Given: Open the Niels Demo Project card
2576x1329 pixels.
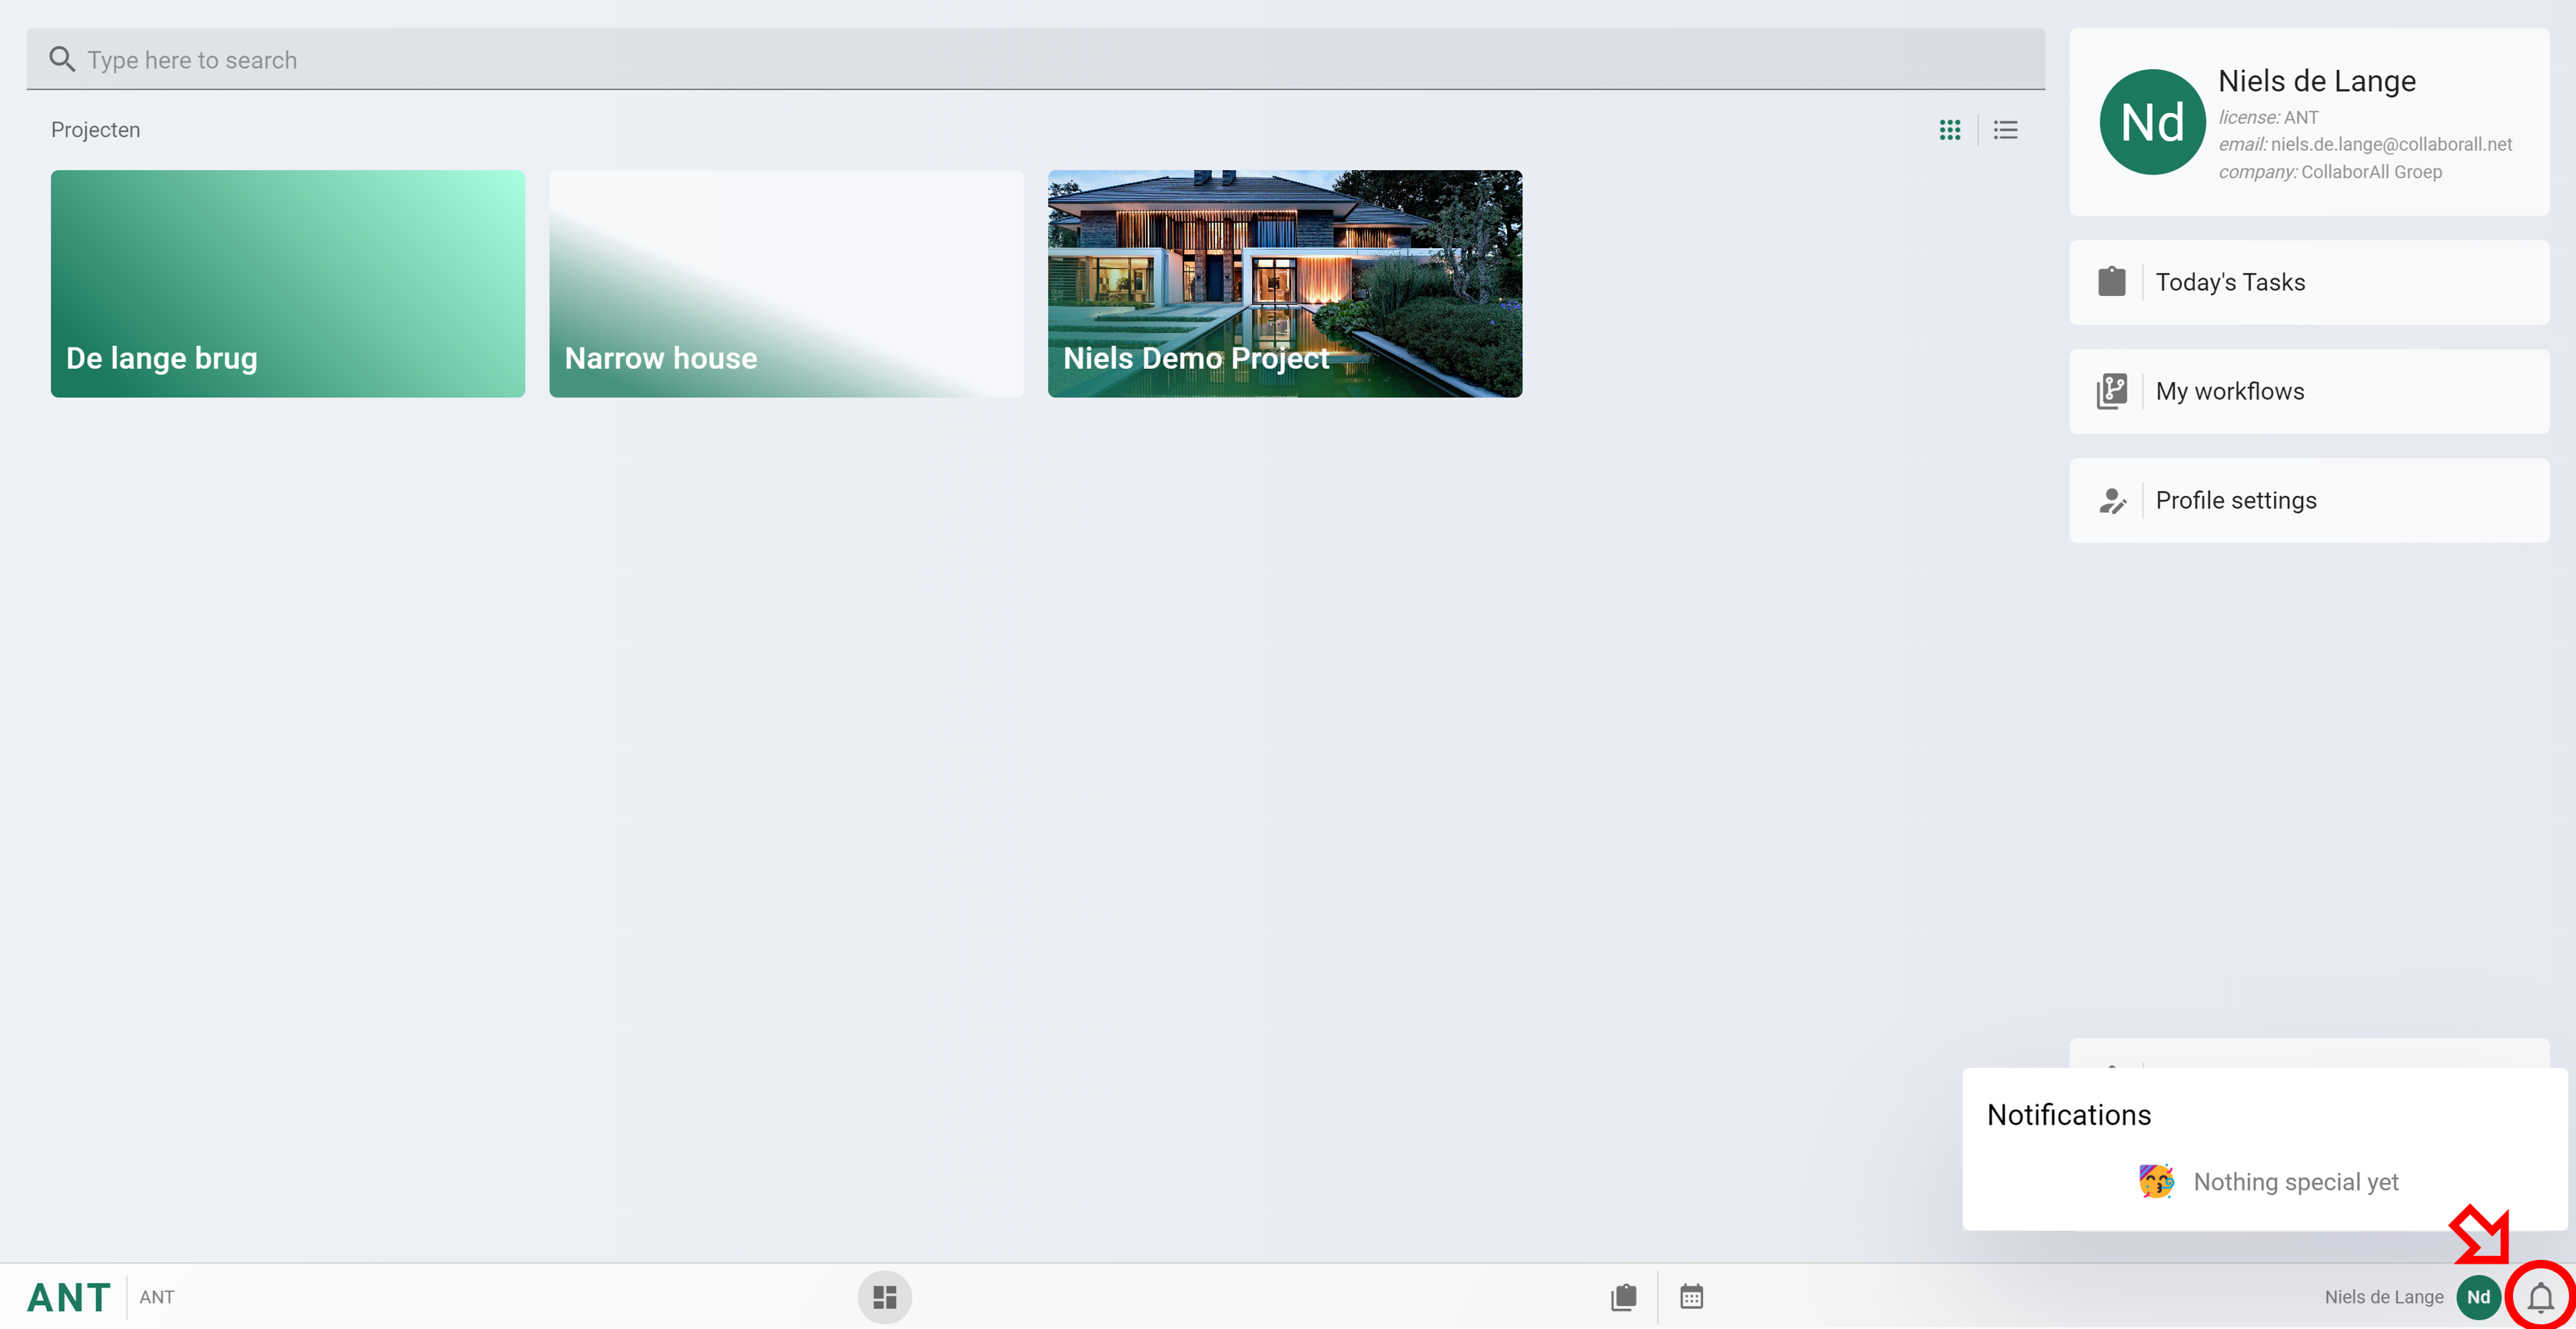Looking at the screenshot, I should (x=1284, y=283).
